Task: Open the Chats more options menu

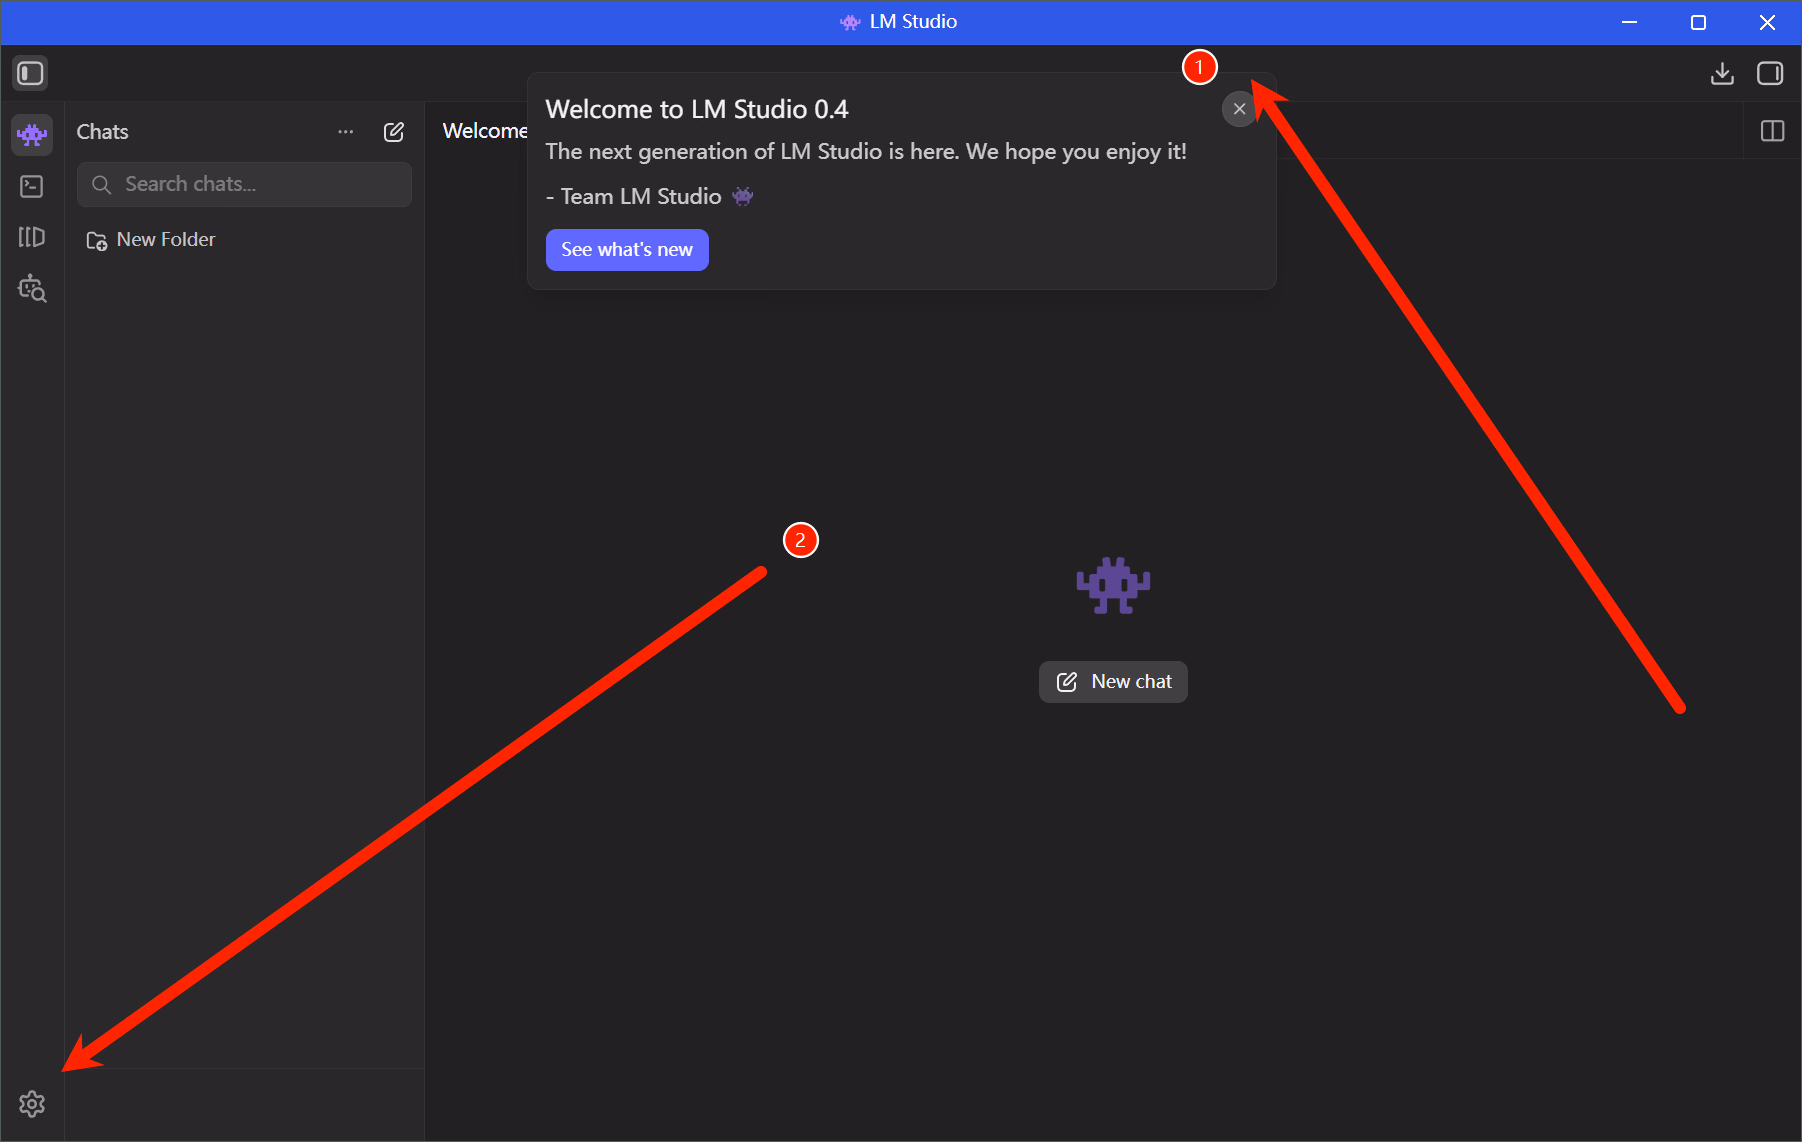Action: click(x=346, y=132)
